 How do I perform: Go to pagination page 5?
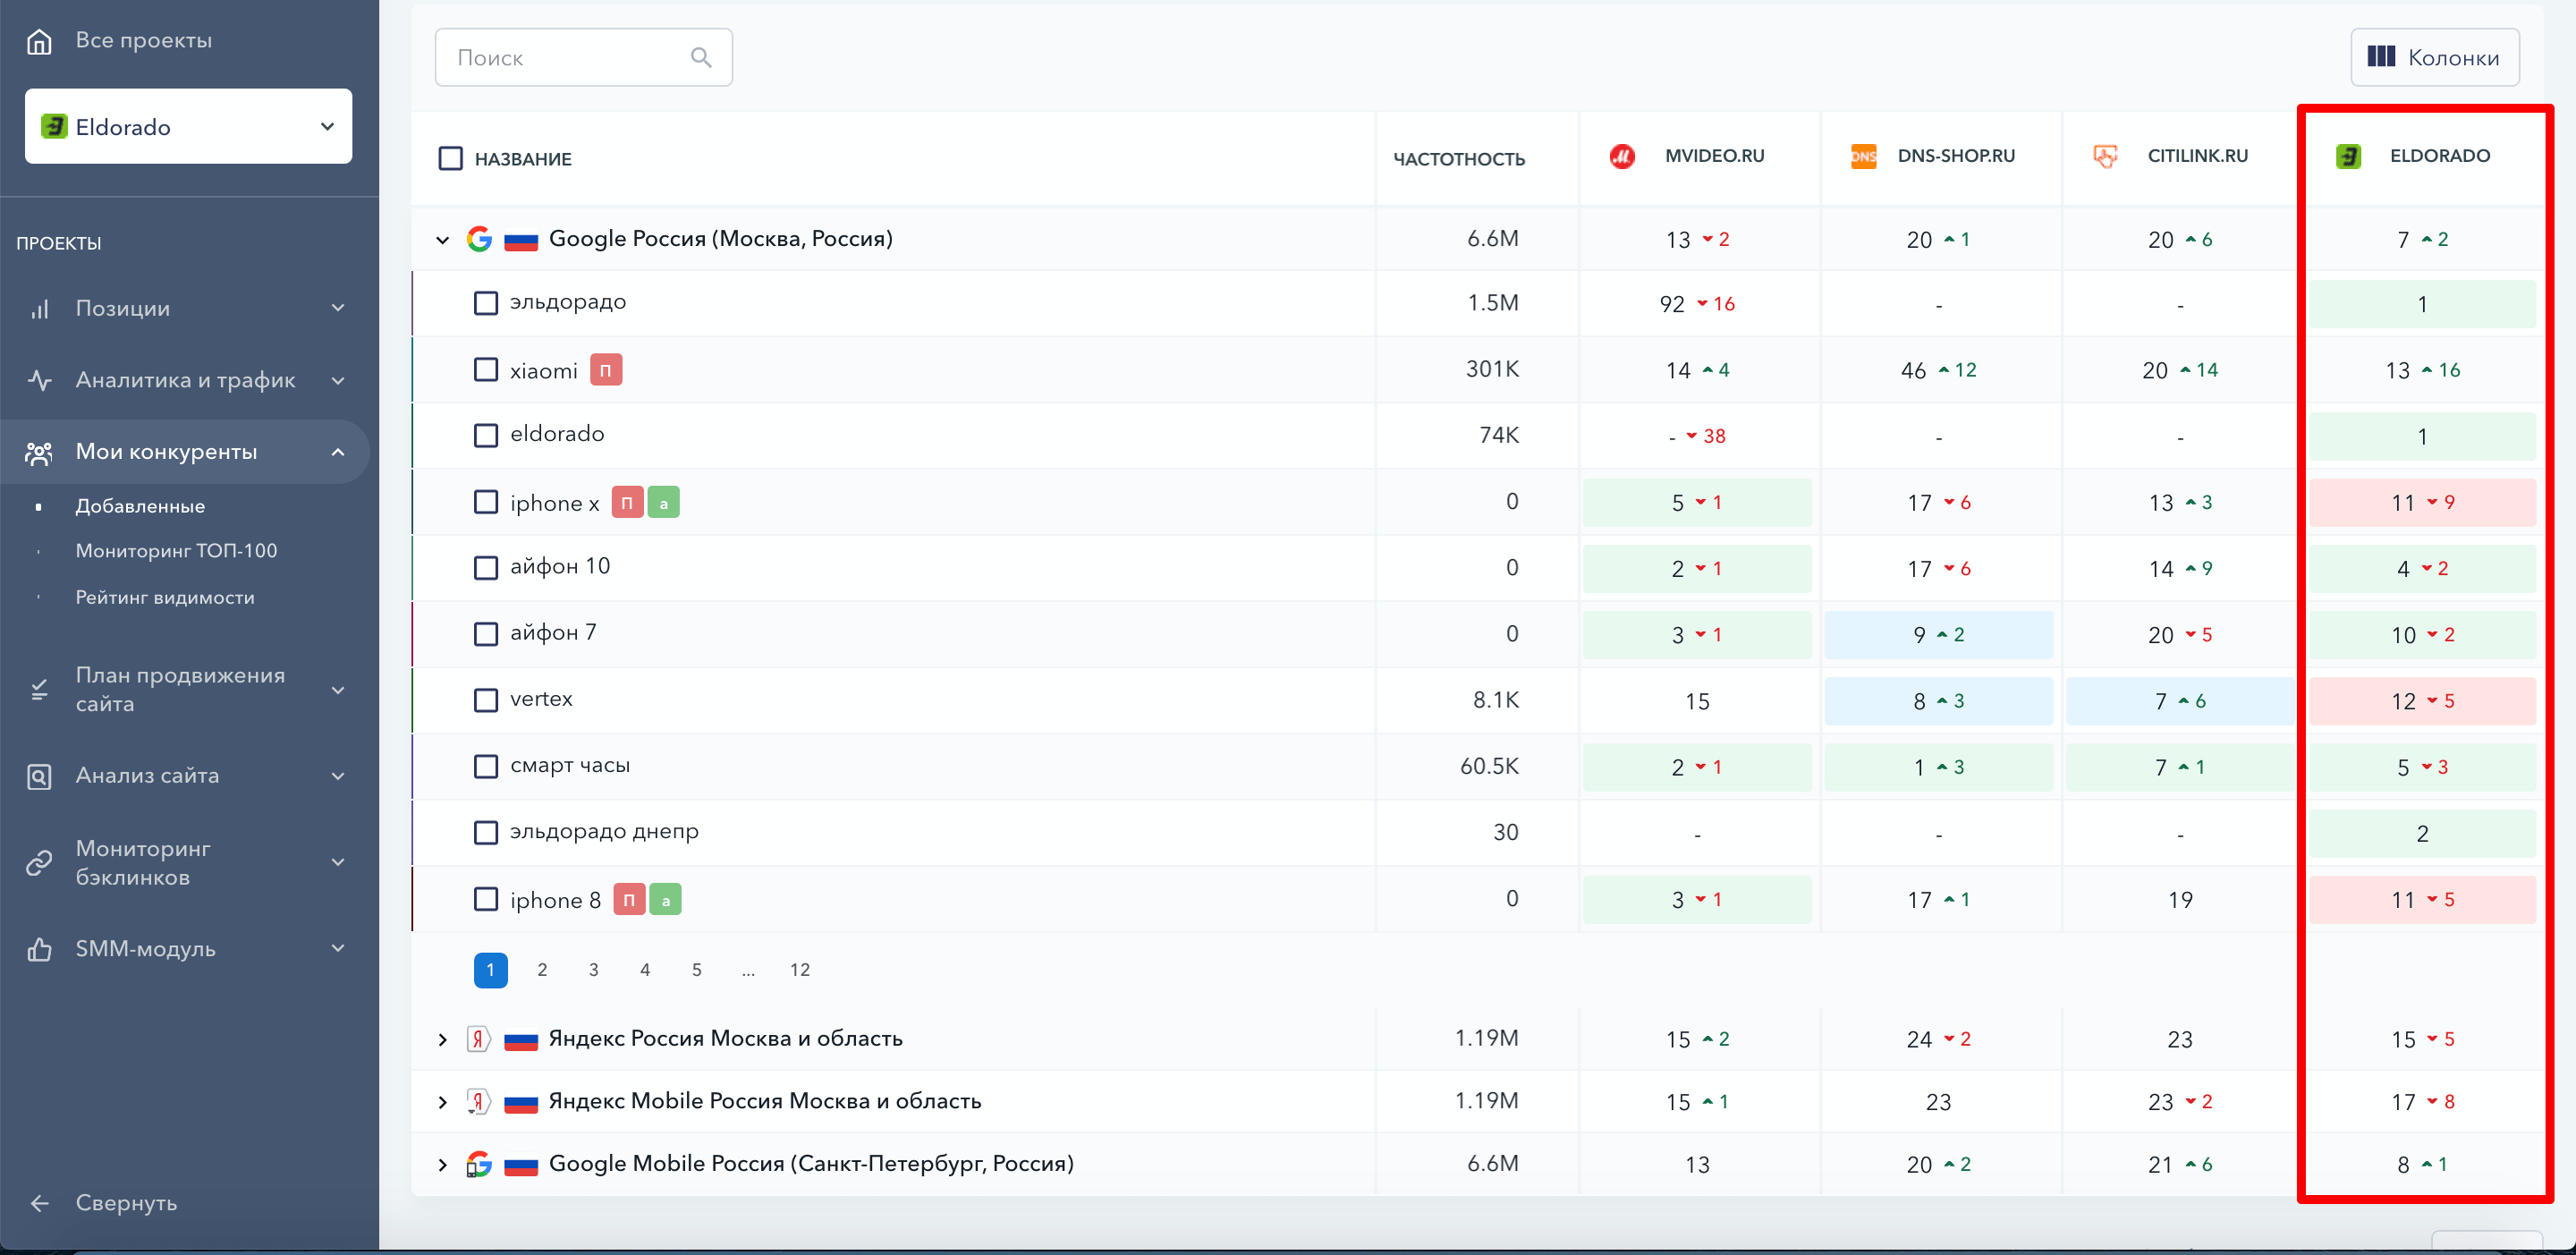[x=697, y=969]
